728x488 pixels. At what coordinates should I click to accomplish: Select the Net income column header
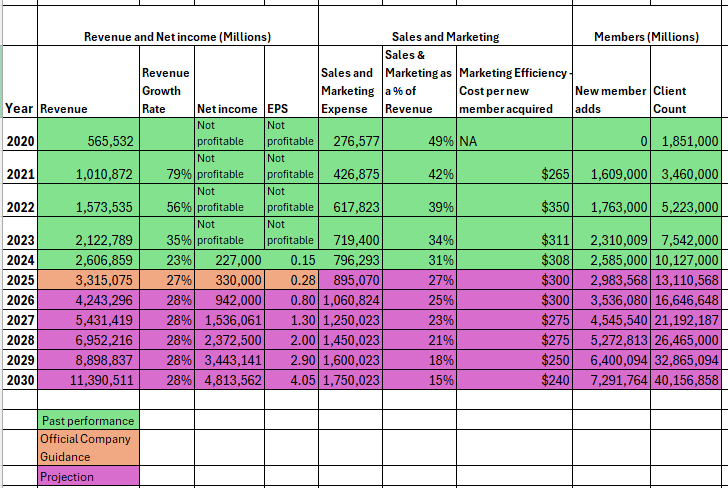(x=229, y=82)
